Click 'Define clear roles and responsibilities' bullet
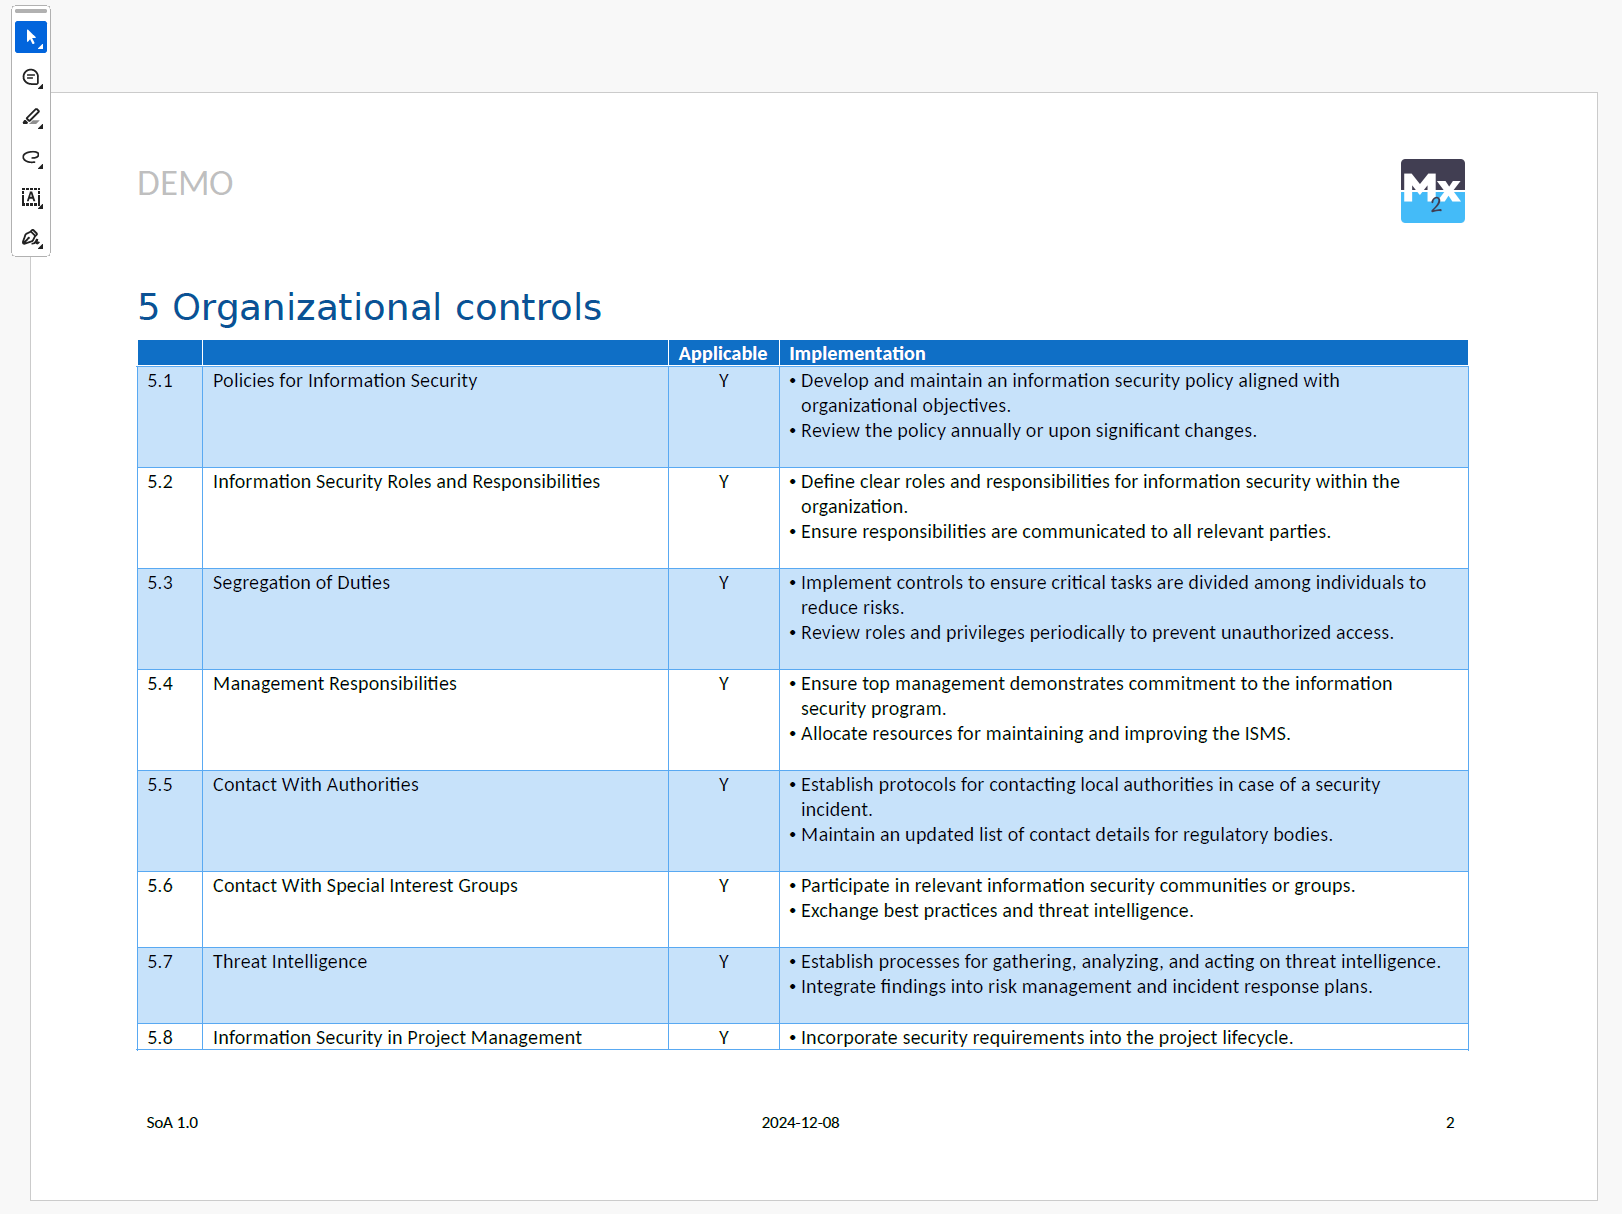 pos(1094,494)
